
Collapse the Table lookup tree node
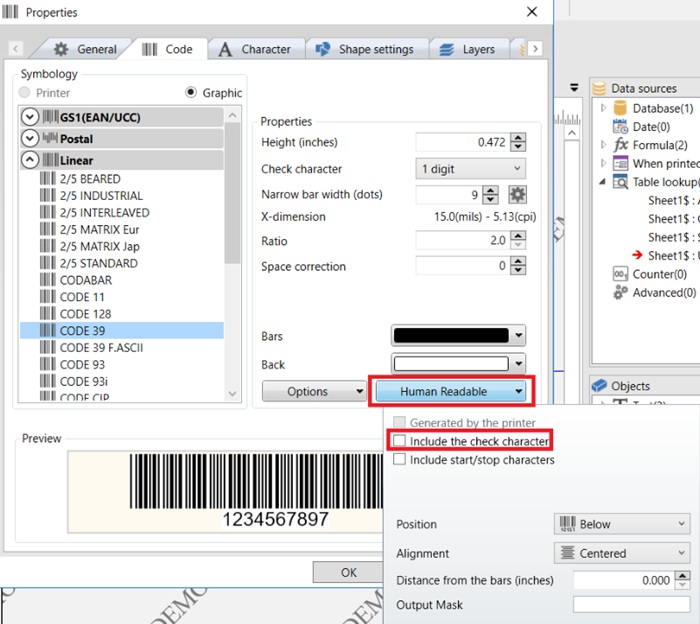[603, 181]
